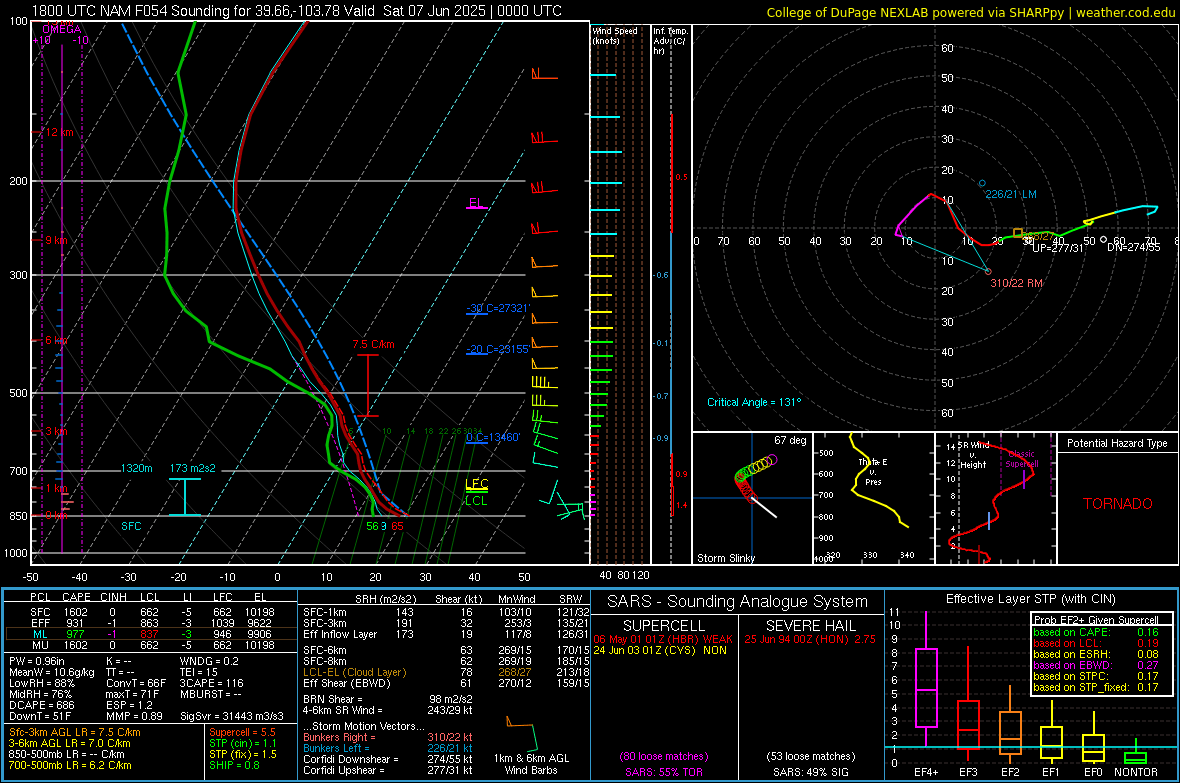Screen dimensions: 1180x783
Task: Click the STP (cin) = 1.1 value
Action: [243, 743]
